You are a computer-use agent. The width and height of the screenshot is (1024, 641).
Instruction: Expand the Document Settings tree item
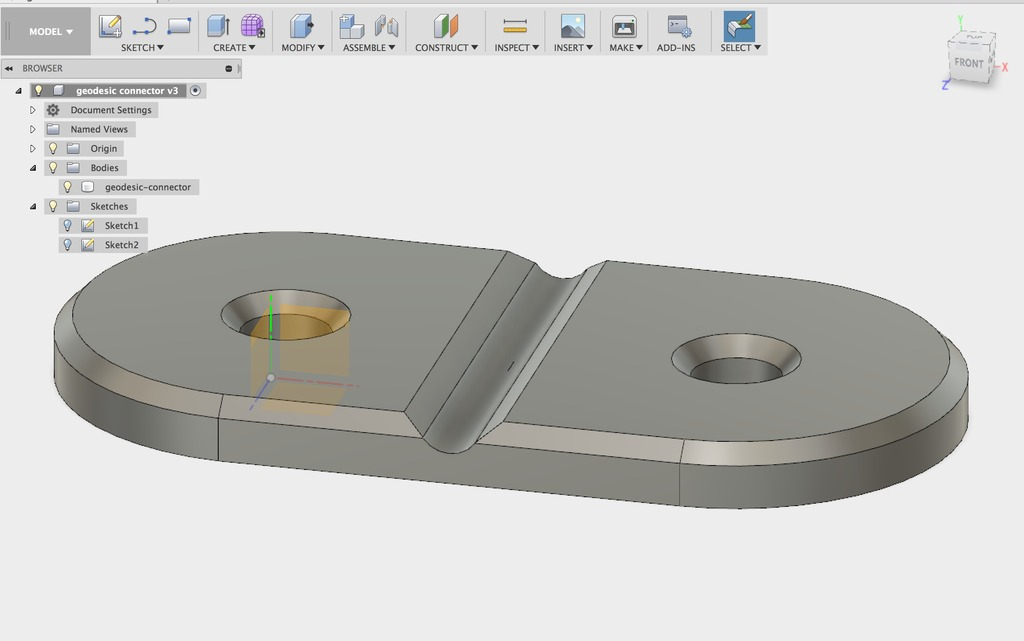click(31, 109)
